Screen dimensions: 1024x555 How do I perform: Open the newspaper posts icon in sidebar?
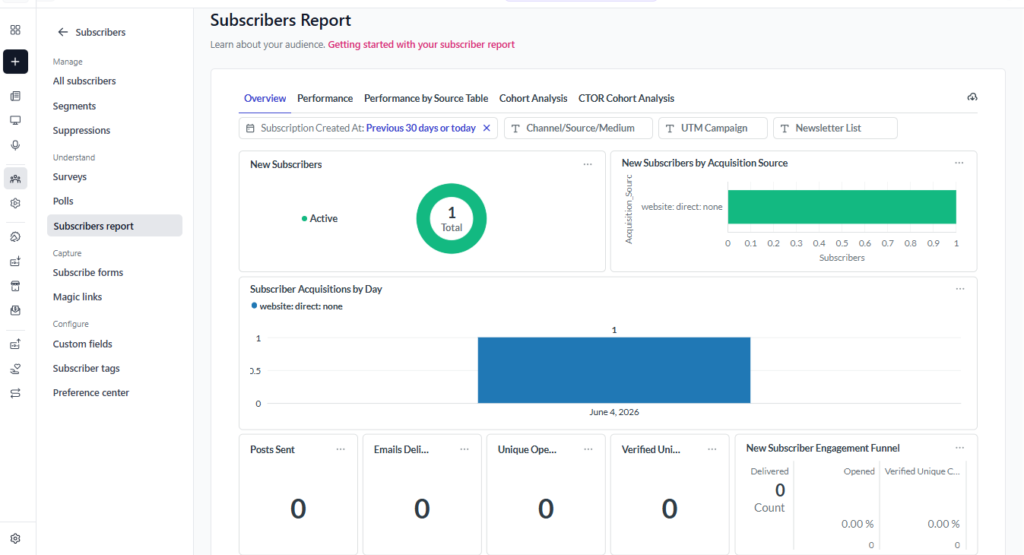tap(15, 96)
